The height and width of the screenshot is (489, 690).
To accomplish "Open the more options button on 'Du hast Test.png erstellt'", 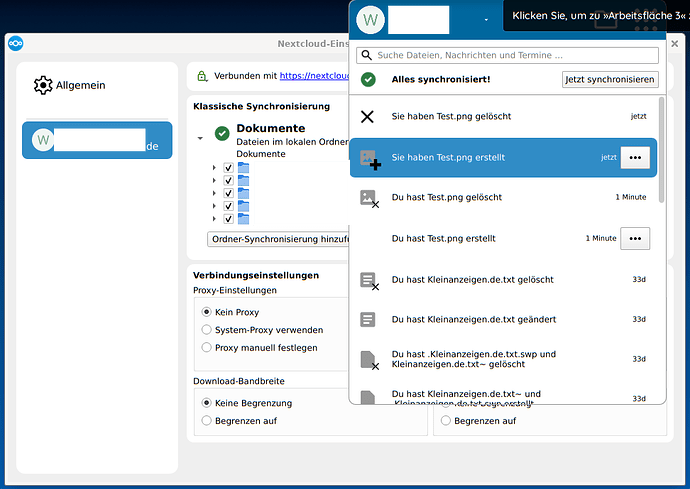I will pyautogui.click(x=635, y=239).
